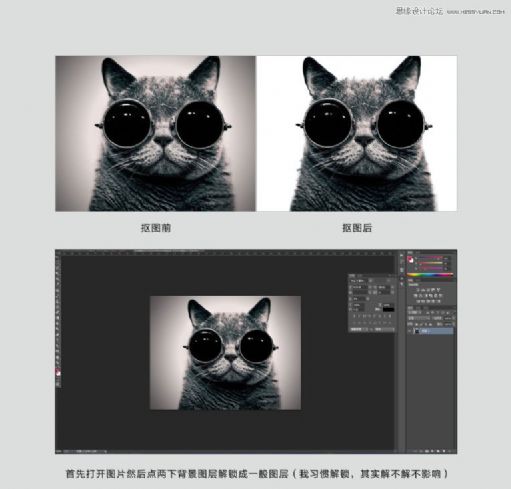The width and height of the screenshot is (511, 489).
Task: Click the red R slider in Color panel
Action: point(430,258)
